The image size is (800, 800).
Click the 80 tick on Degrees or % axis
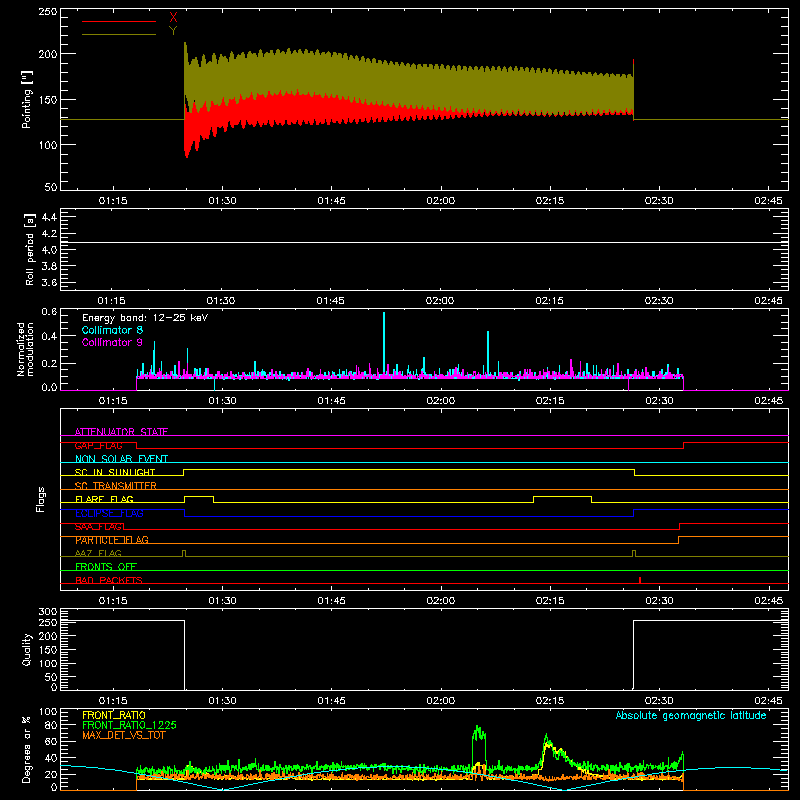click(x=51, y=725)
